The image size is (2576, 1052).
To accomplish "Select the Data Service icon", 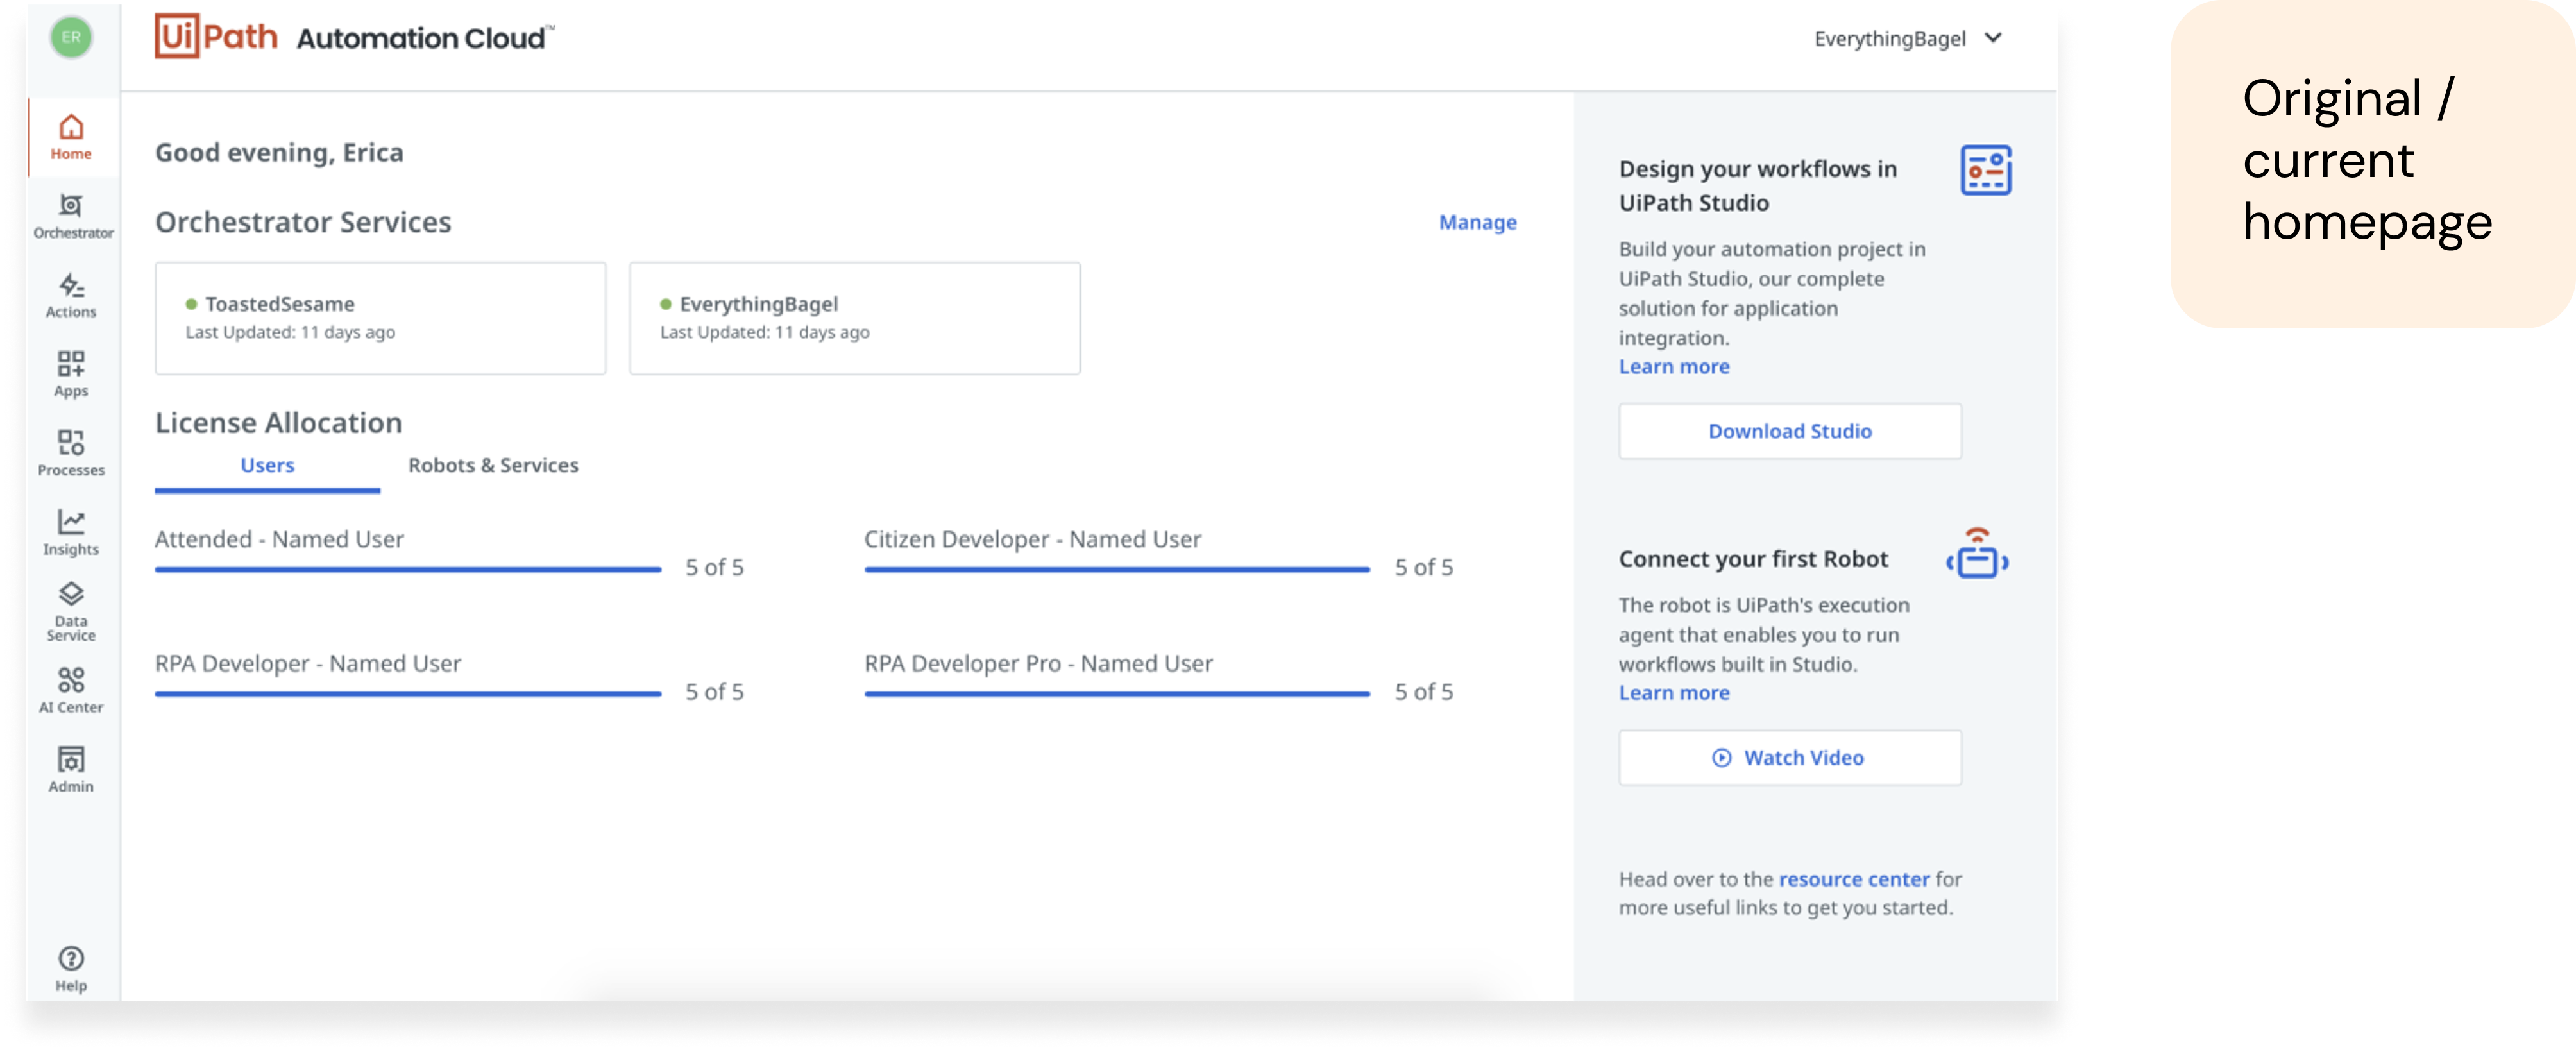I will pos(71,595).
